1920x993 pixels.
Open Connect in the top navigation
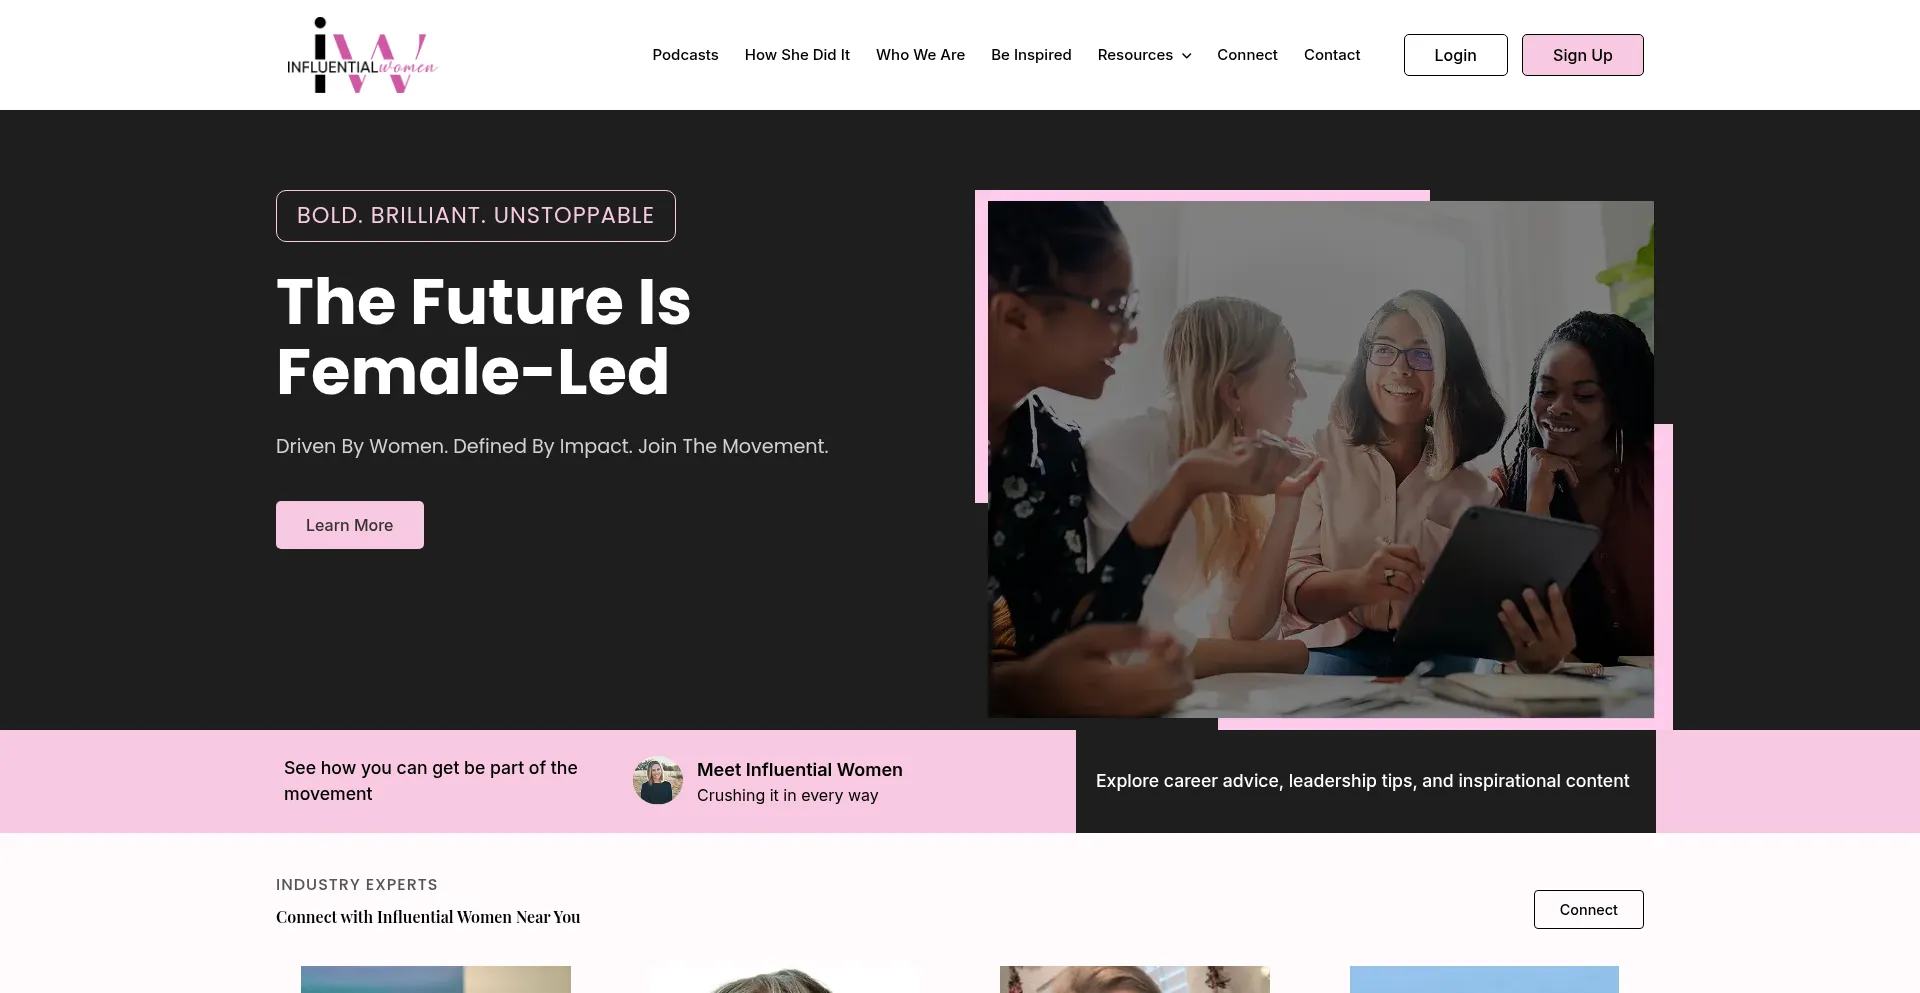pyautogui.click(x=1247, y=55)
